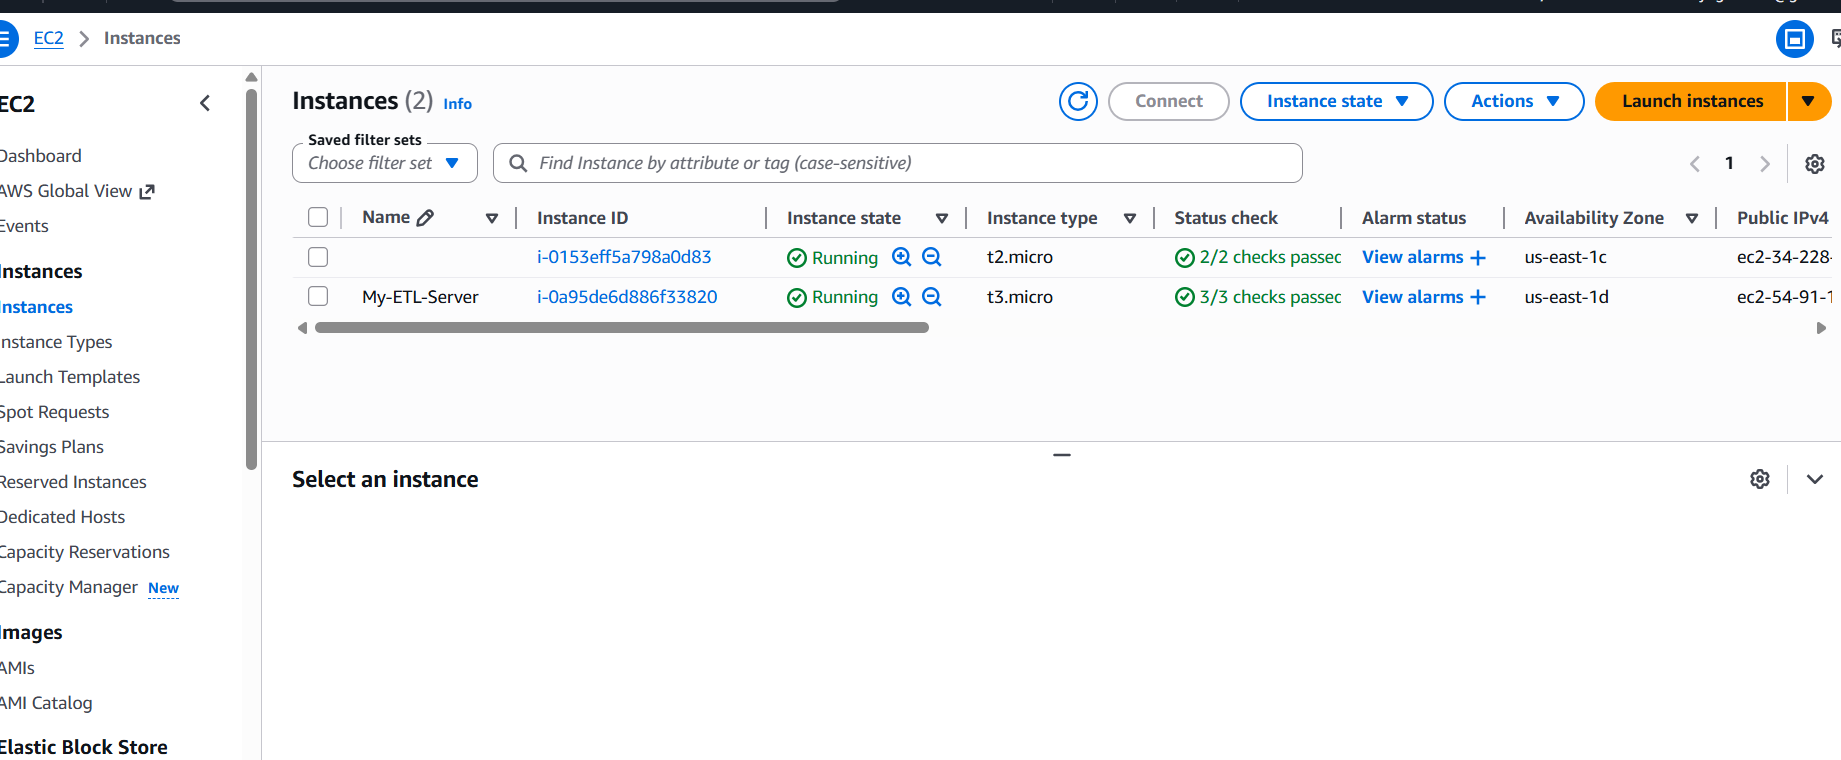The image size is (1841, 760).
Task: Open EC2 breadcrumb link
Action: point(48,38)
